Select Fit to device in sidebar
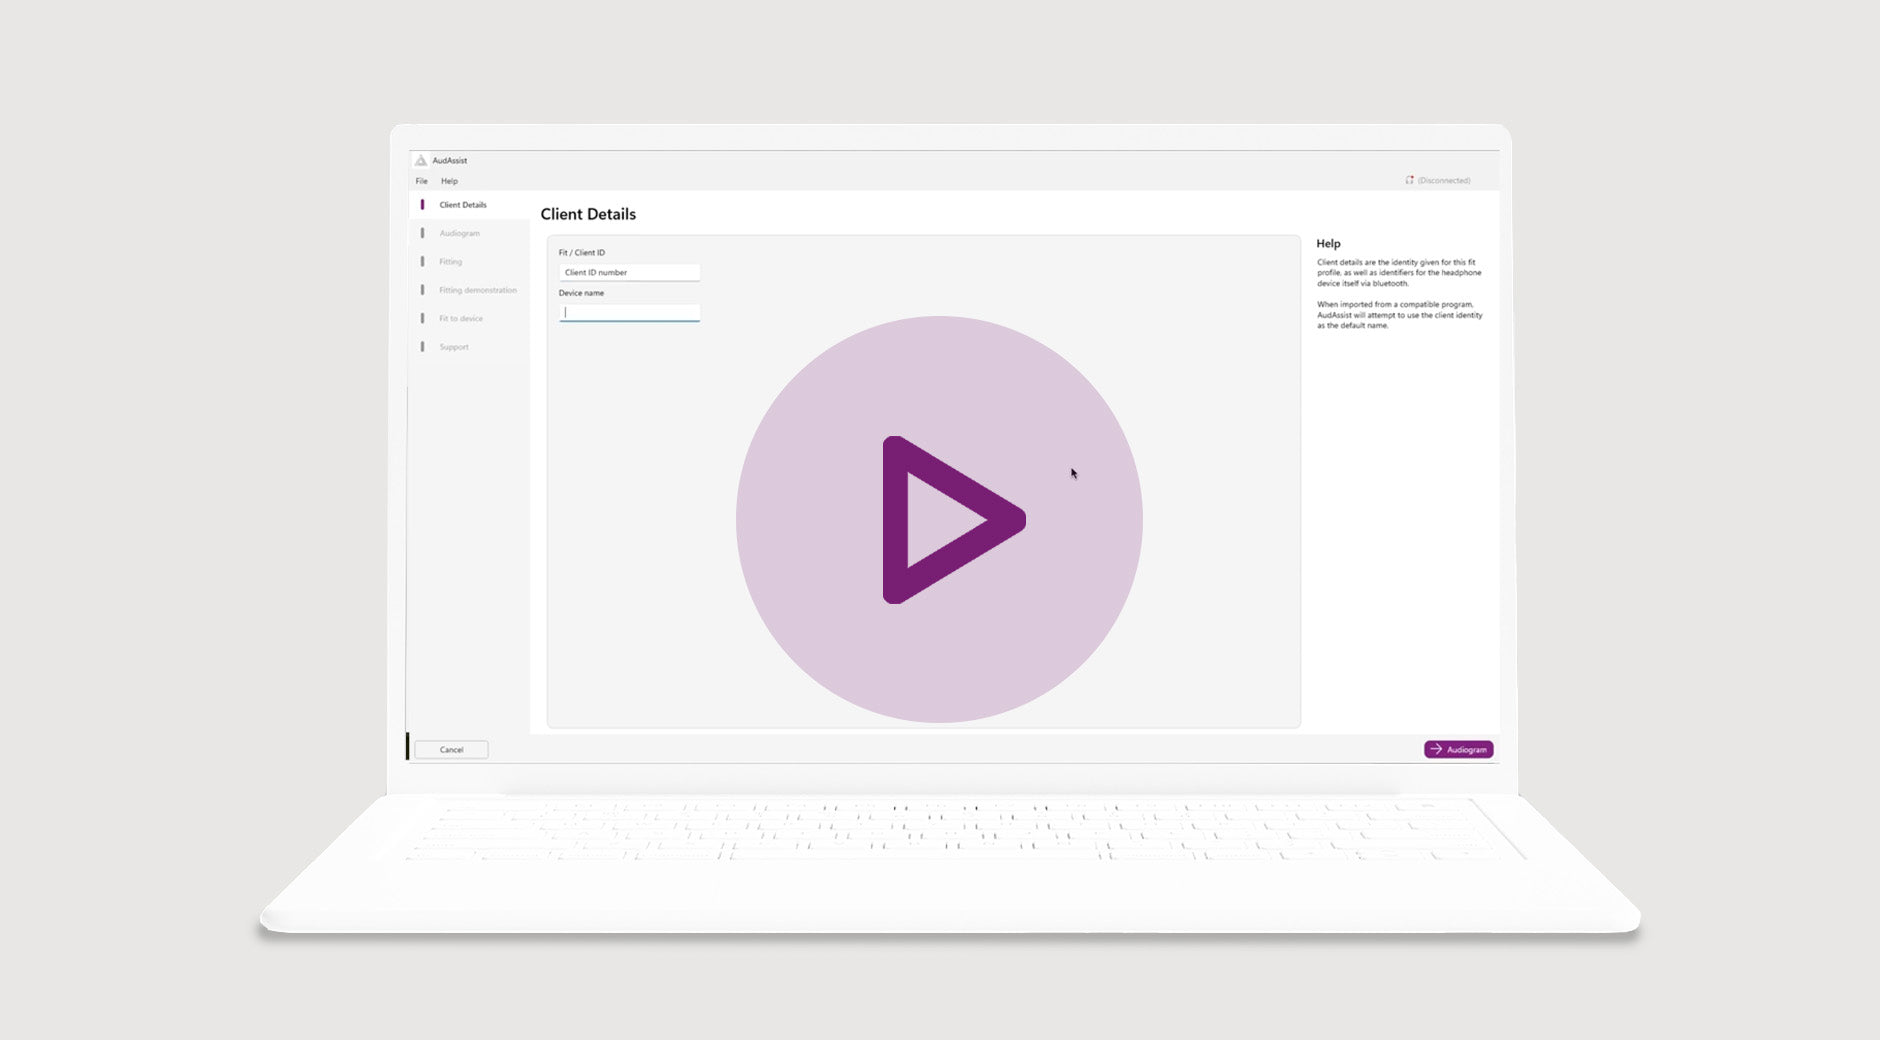The image size is (1880, 1040). point(461,319)
